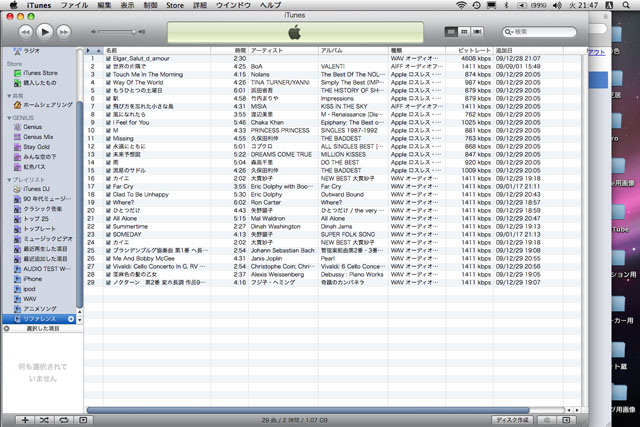Click the Play button
Screen dimensions: 640x427
[x=45, y=31]
